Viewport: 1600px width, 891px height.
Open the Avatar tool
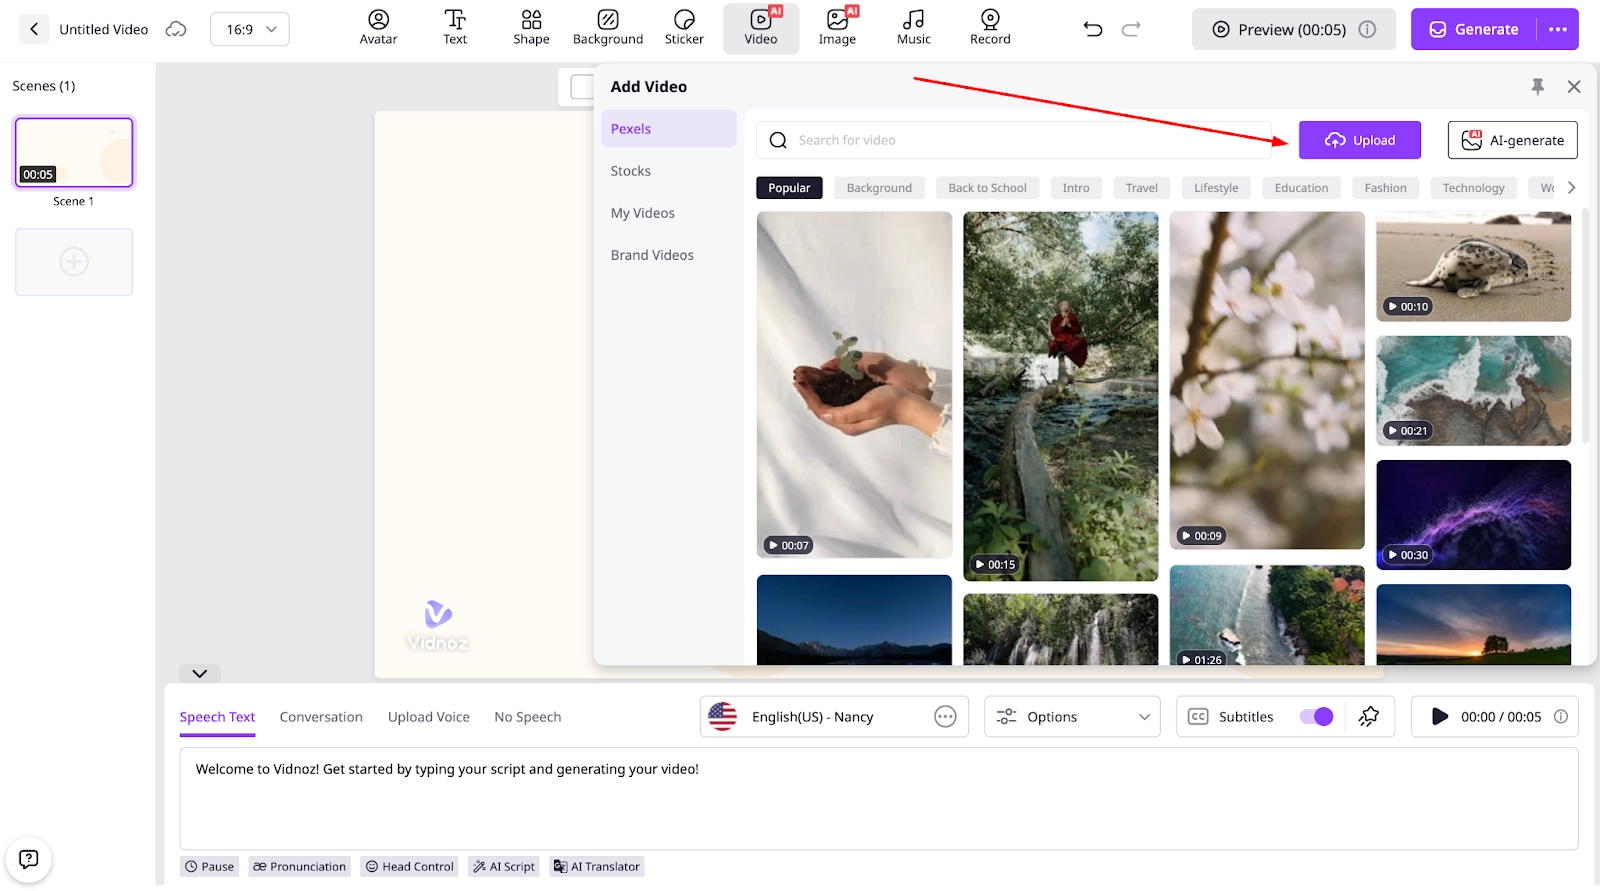click(378, 29)
